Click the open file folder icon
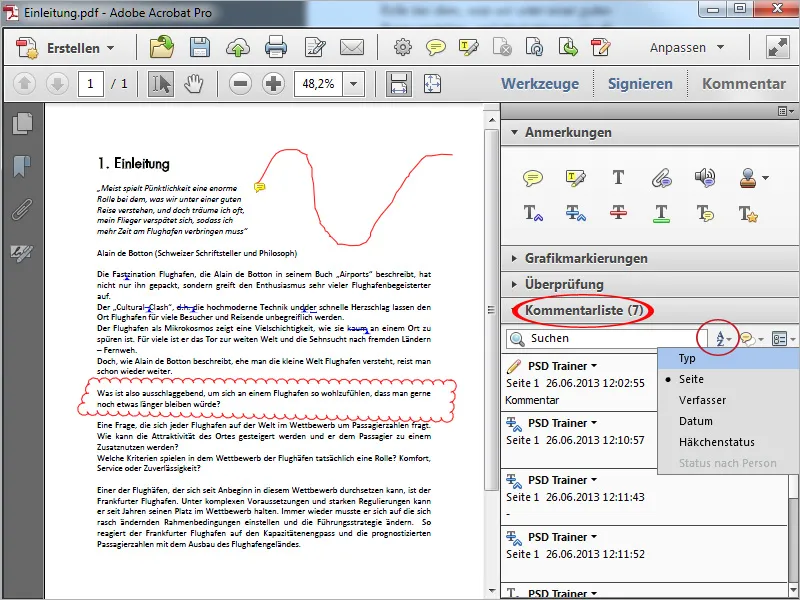 [162, 47]
